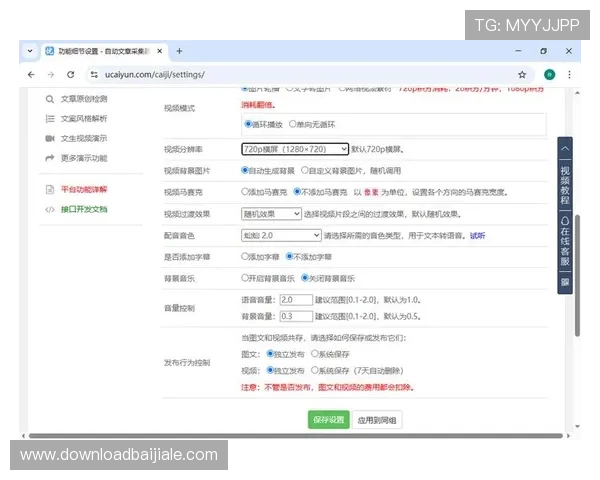The width and height of the screenshot is (600, 480).
Task: View site information icon beside URL
Action: [x=94, y=75]
